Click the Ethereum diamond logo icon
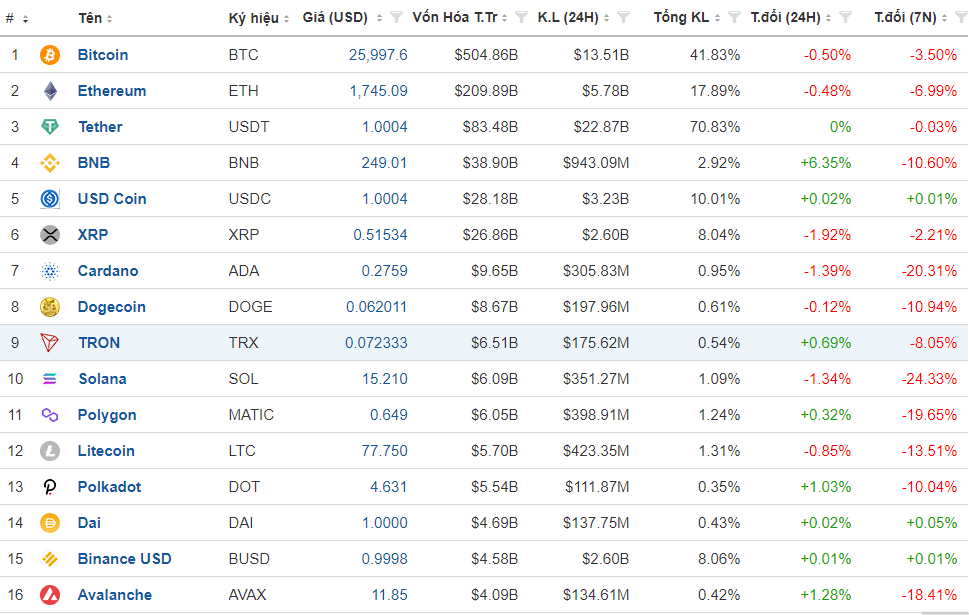 tap(50, 91)
